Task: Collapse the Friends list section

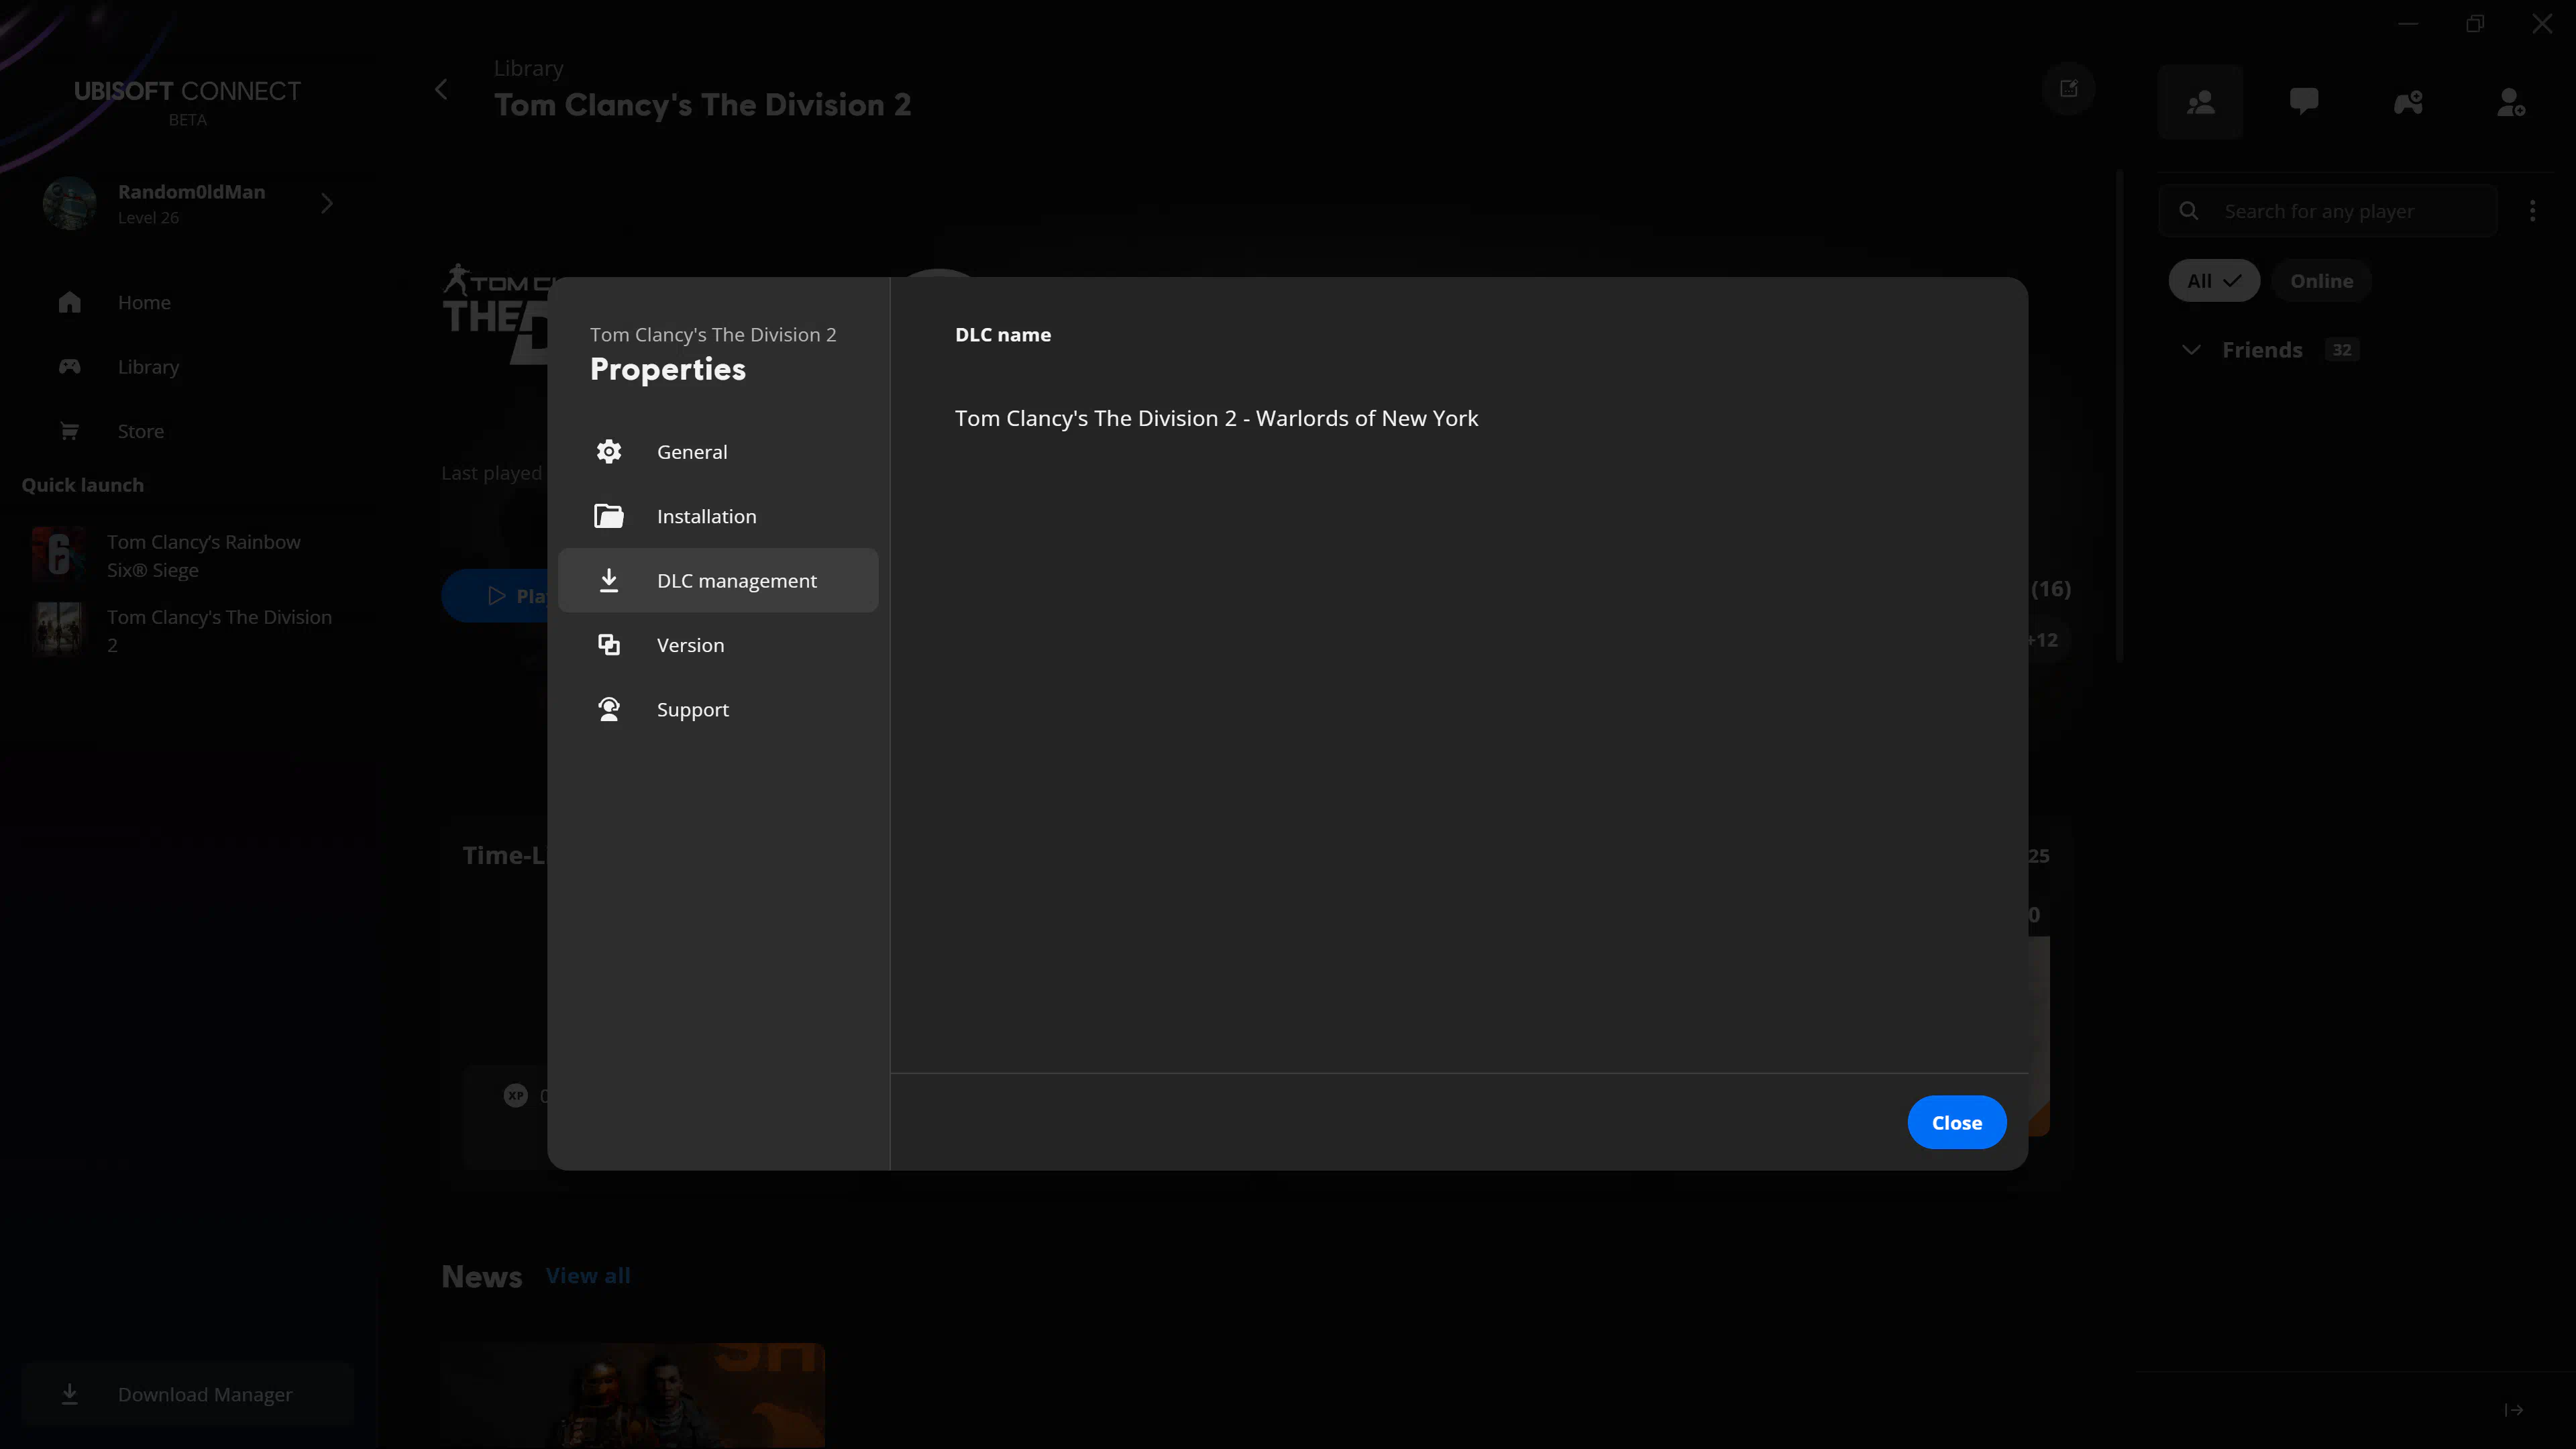Action: coord(2191,350)
